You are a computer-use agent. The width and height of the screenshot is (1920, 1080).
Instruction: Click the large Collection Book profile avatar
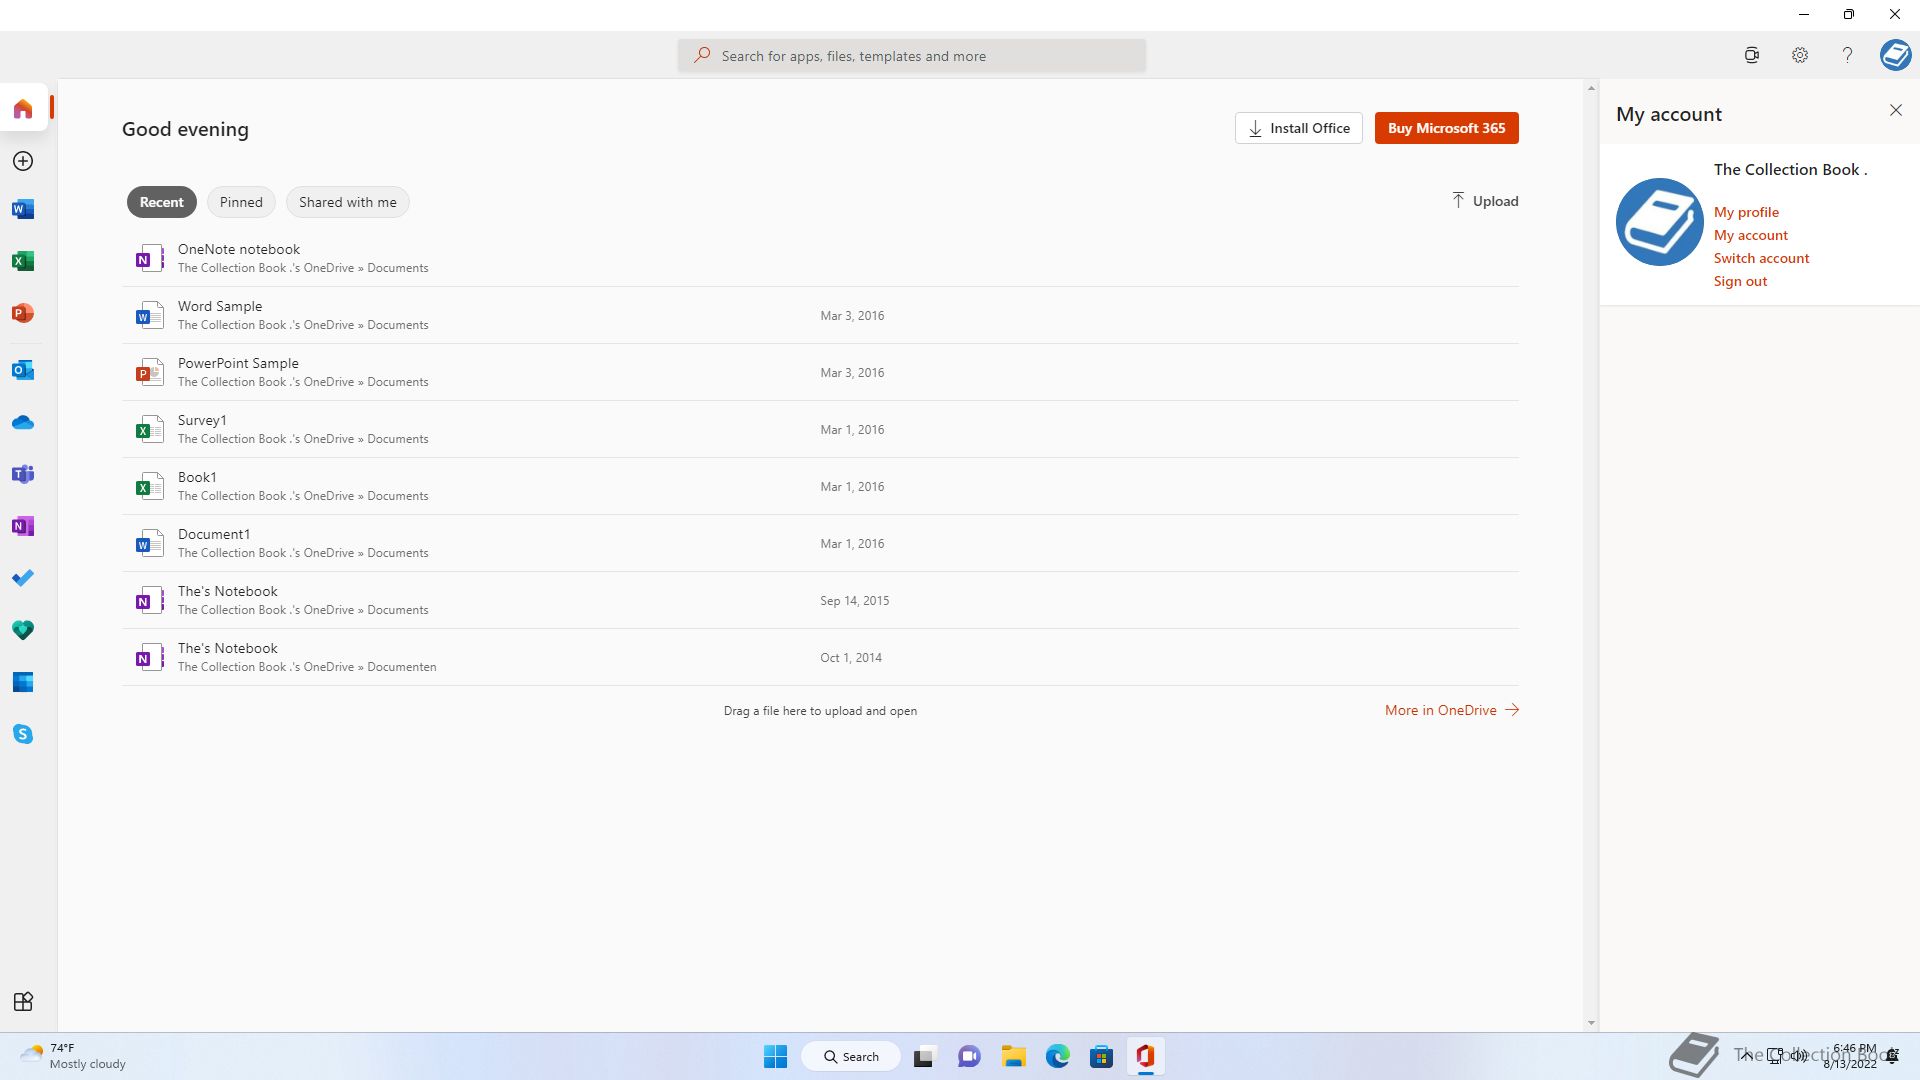[x=1659, y=222]
